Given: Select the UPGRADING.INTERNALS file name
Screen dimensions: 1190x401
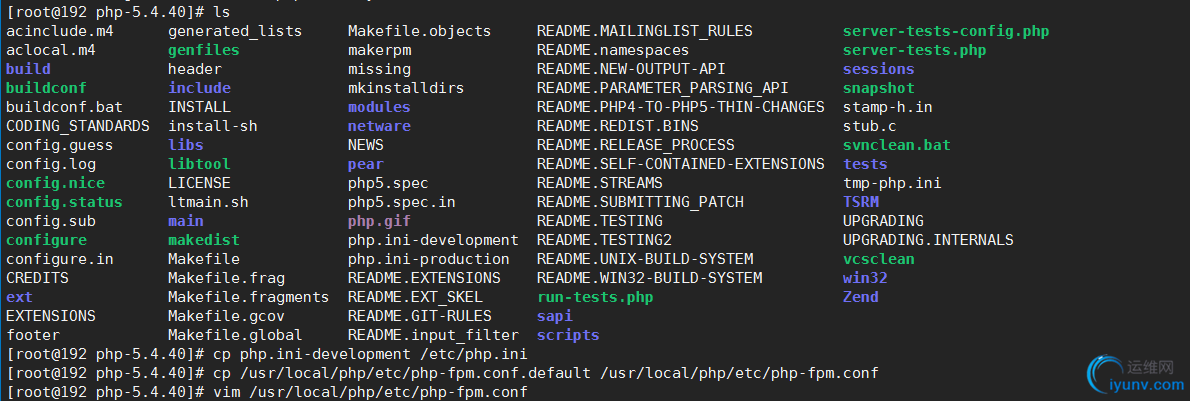Looking at the screenshot, I should [928, 240].
